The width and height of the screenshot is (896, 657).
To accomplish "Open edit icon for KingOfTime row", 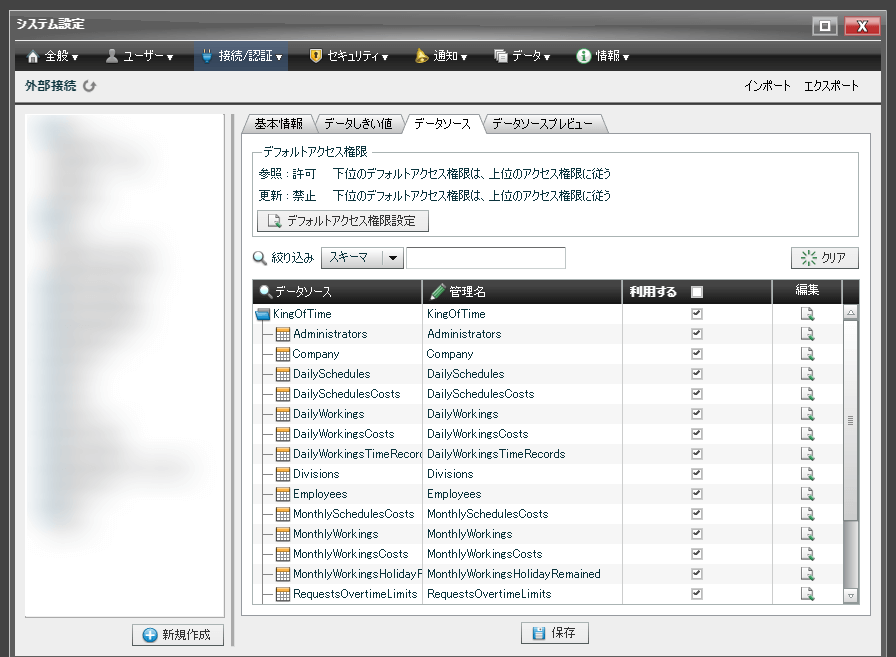I will tap(807, 314).
